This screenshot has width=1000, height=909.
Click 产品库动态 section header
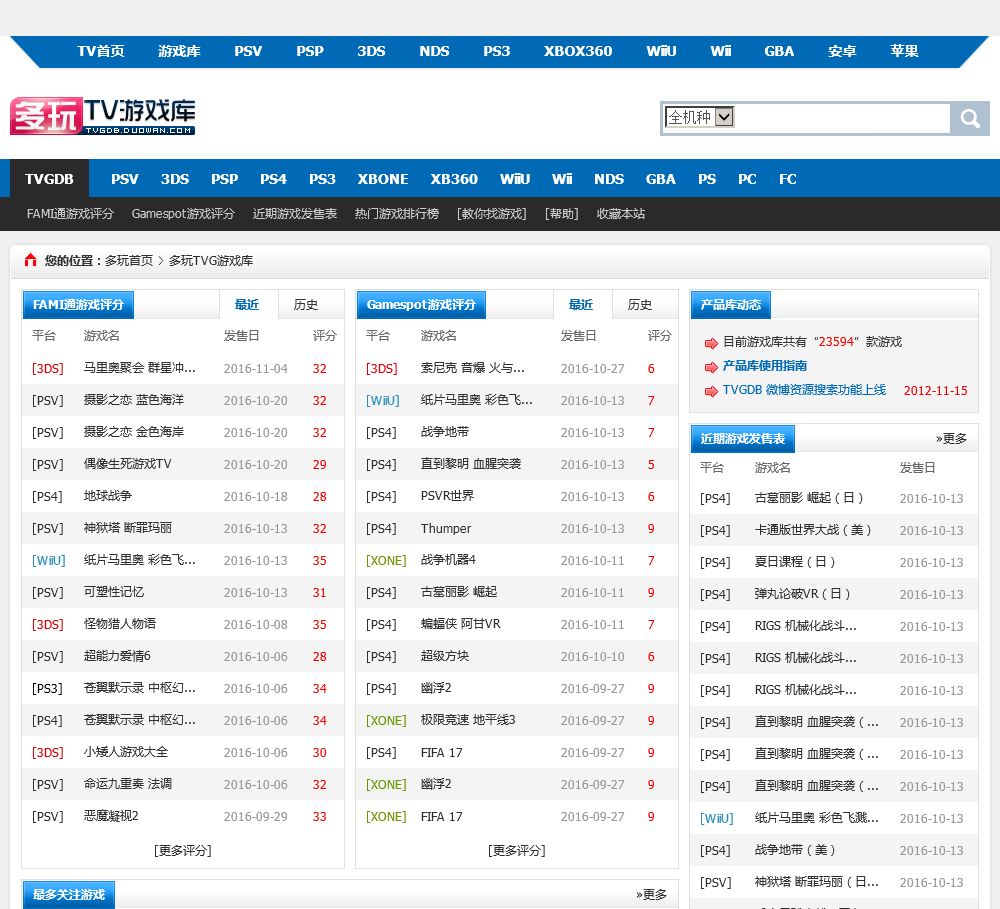[x=730, y=305]
